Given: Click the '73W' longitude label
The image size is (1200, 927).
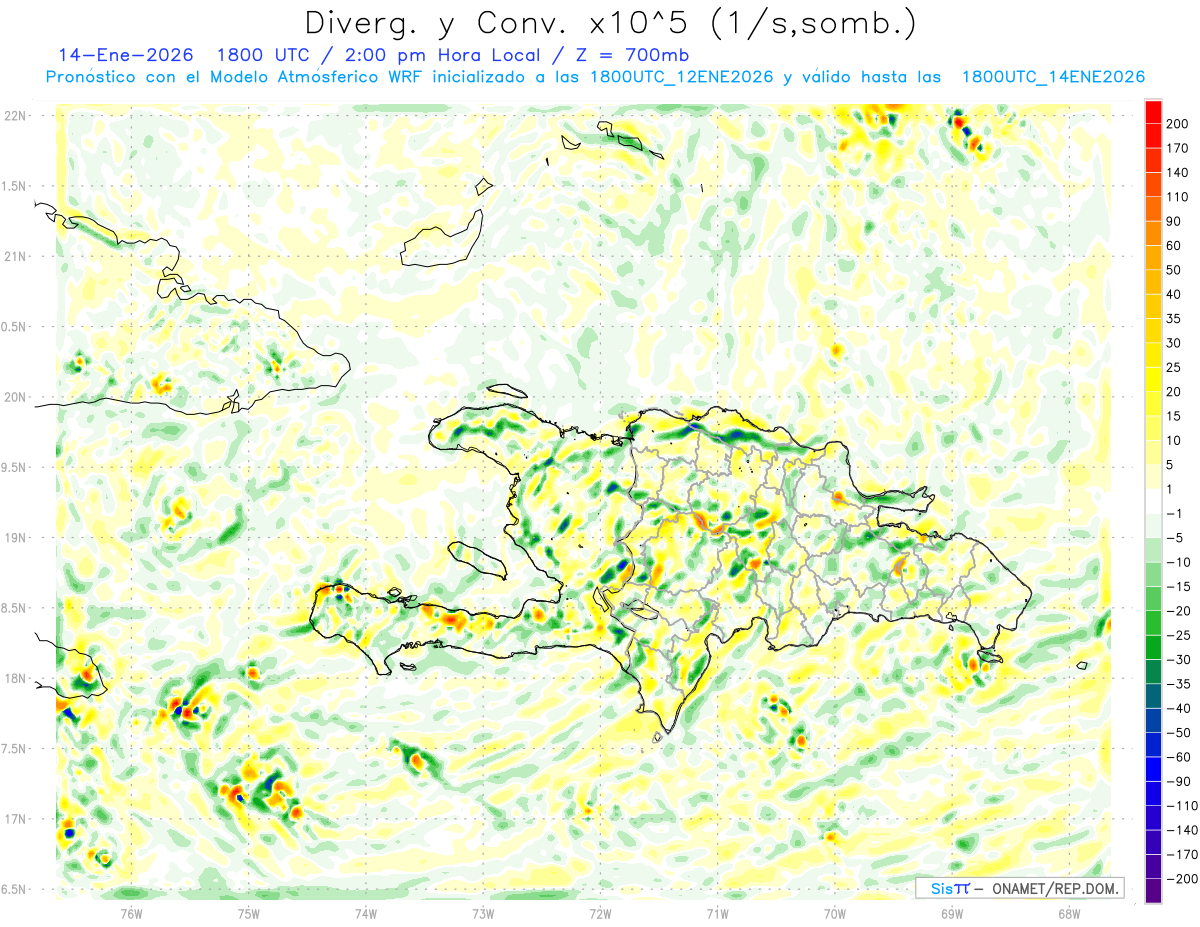Looking at the screenshot, I should pos(483,913).
